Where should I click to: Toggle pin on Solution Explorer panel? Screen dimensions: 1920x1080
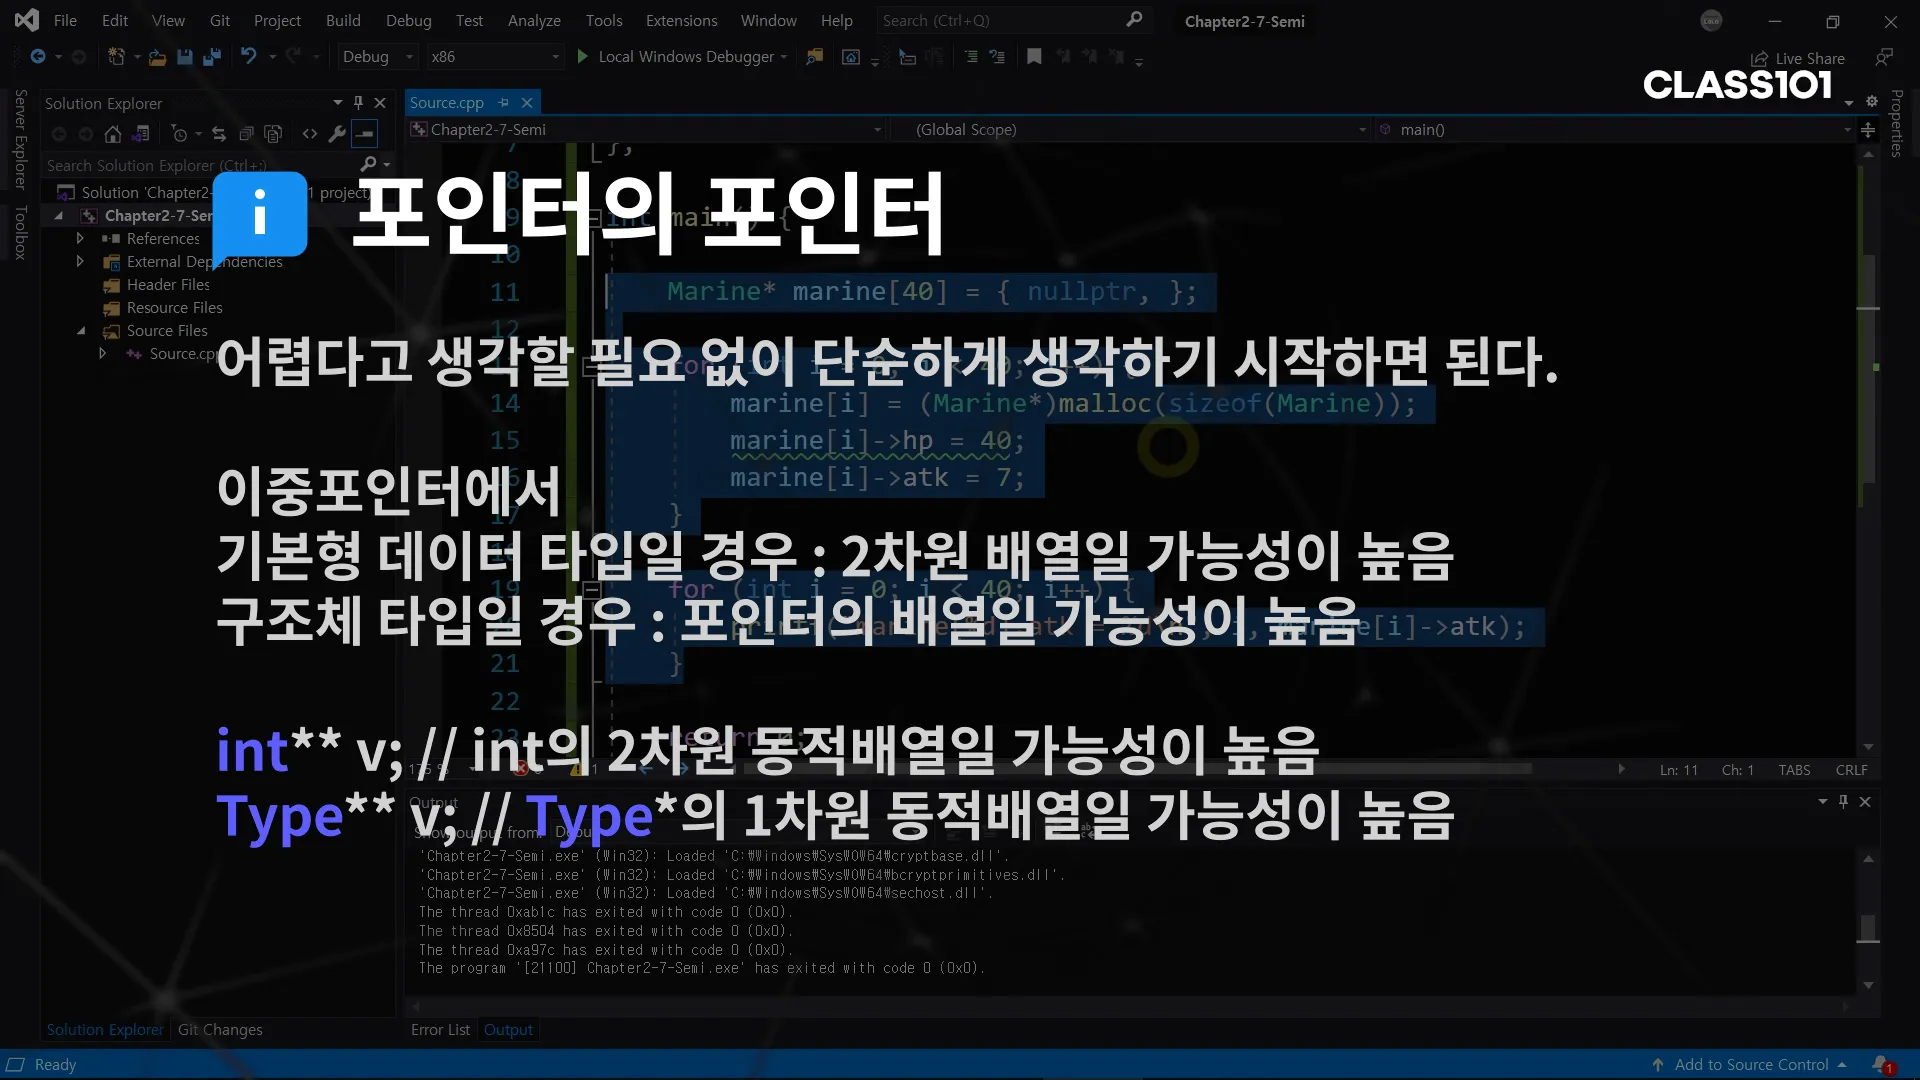pyautogui.click(x=358, y=103)
